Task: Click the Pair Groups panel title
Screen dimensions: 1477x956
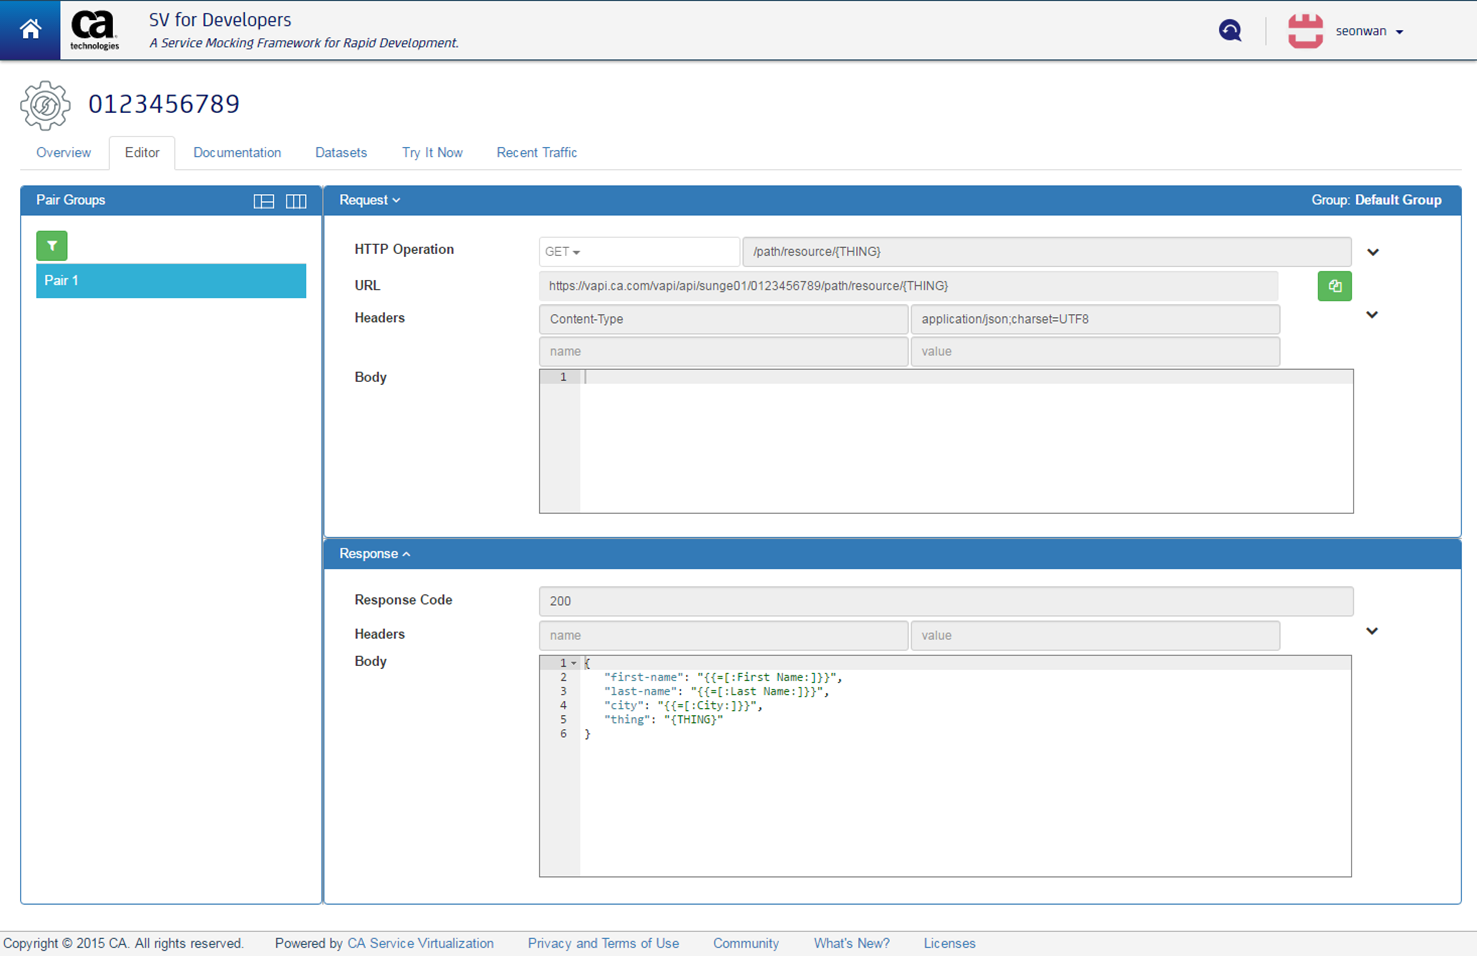Action: coord(71,200)
